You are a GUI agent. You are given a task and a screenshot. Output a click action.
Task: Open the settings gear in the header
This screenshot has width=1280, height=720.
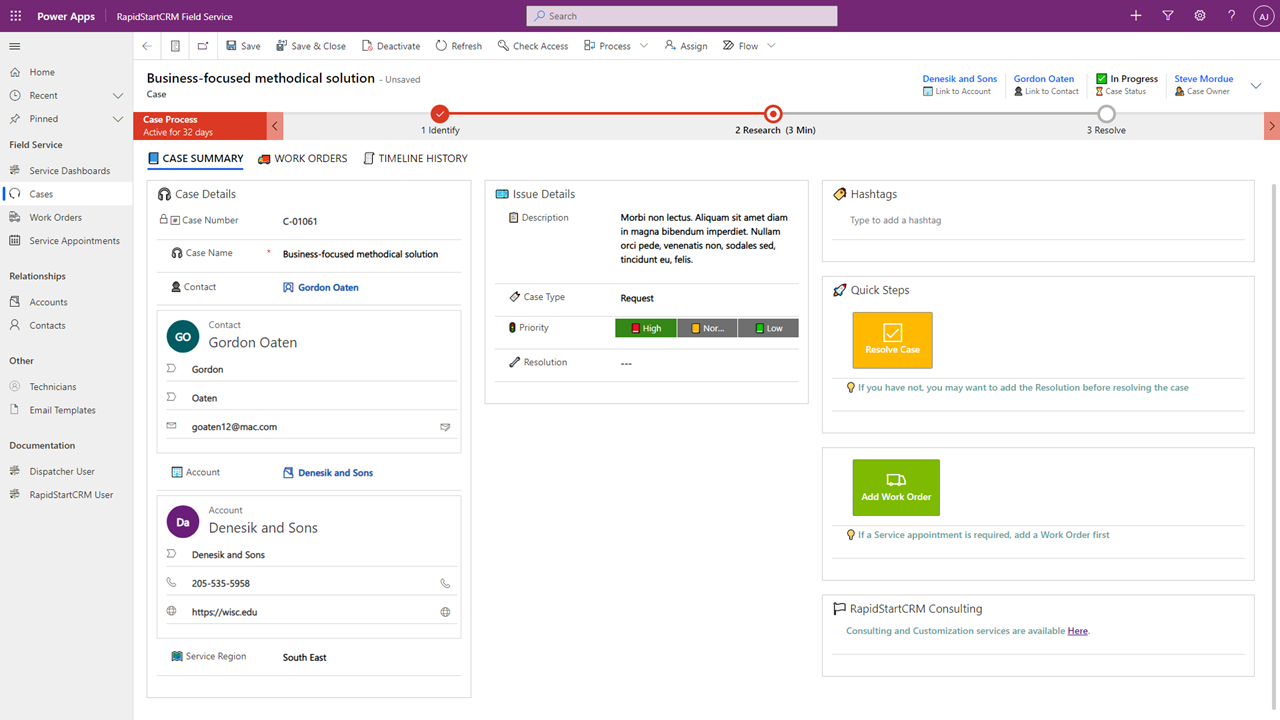point(1200,16)
